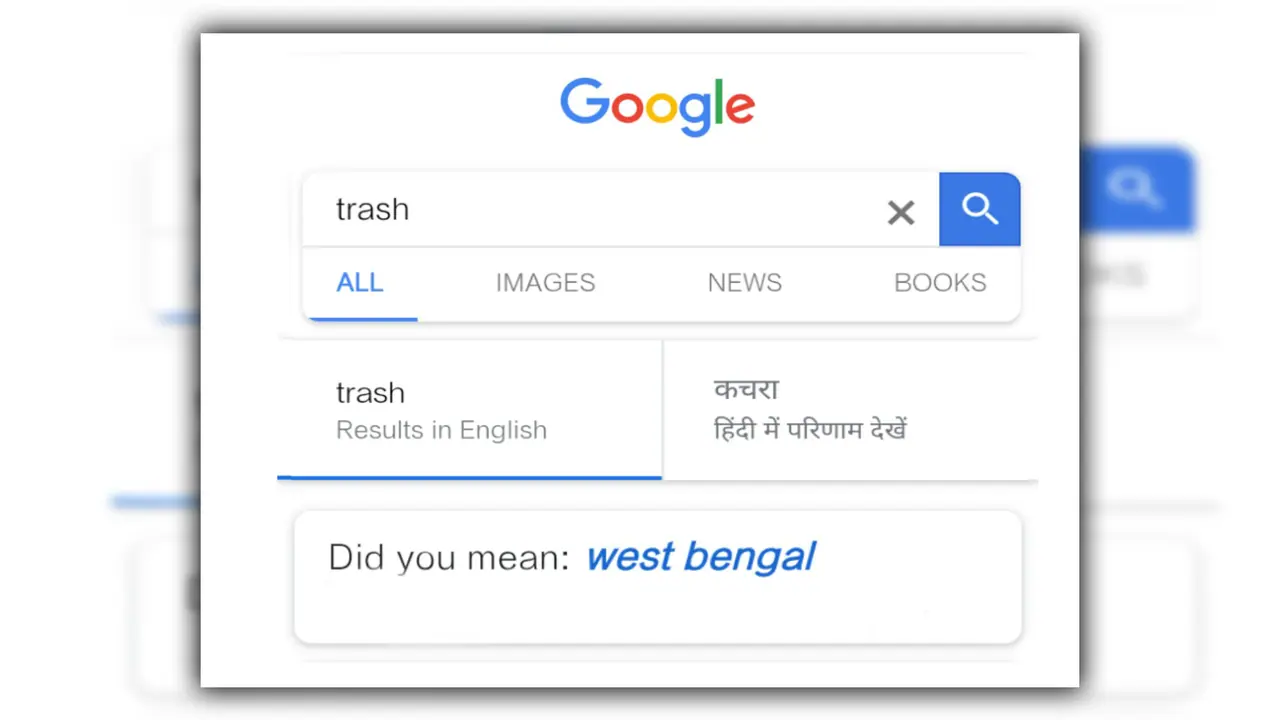Click the "Did you mean:" label text
1280x720 pixels.
[449, 558]
